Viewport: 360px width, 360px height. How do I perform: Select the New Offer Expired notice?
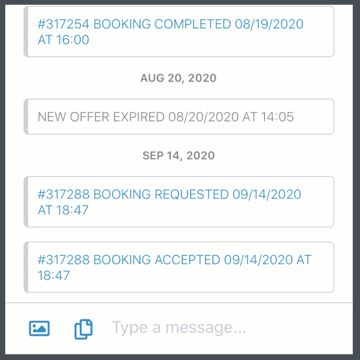click(x=166, y=117)
